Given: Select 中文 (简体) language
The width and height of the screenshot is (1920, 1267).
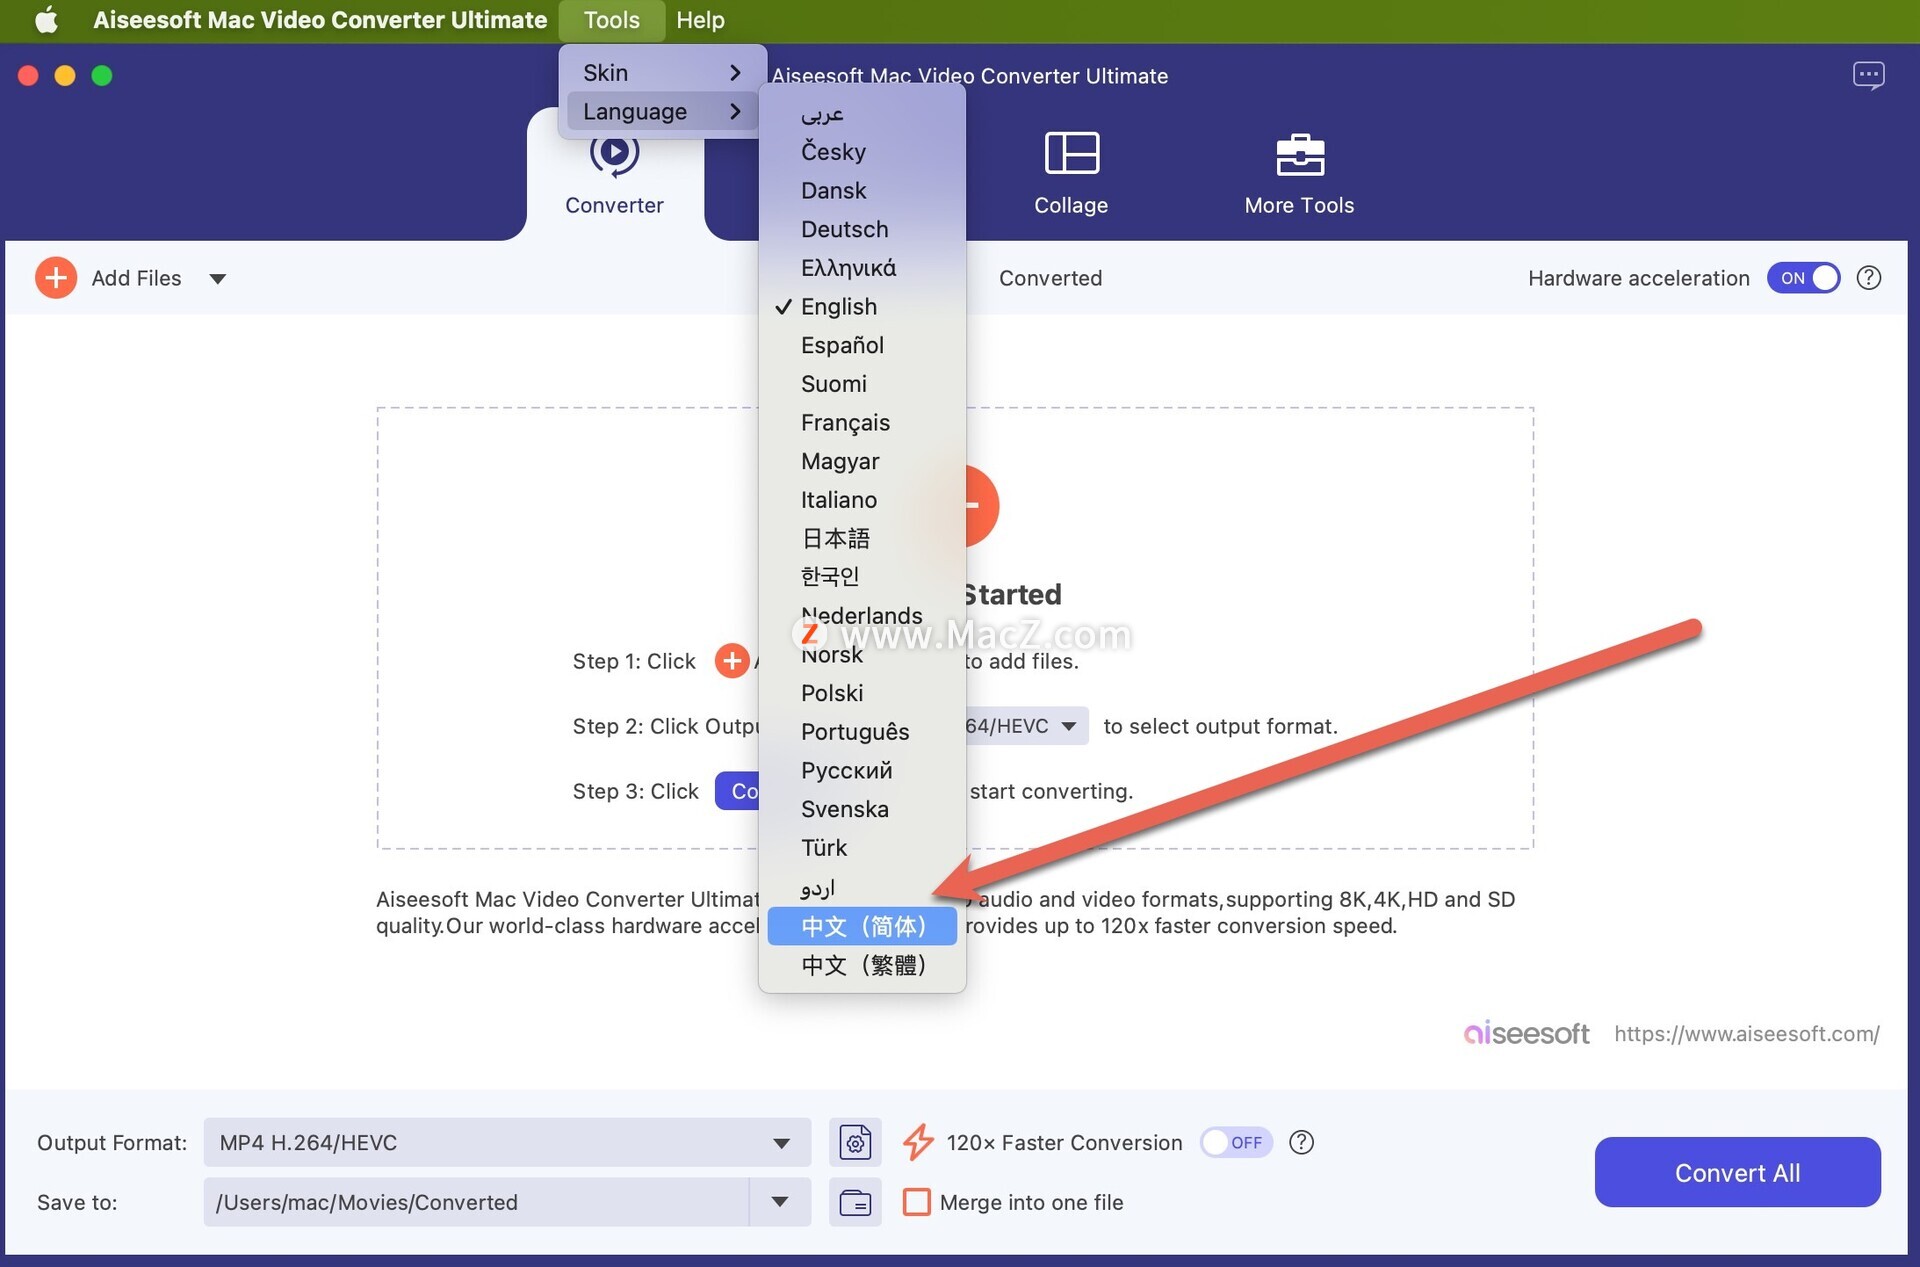Looking at the screenshot, I should [862, 926].
